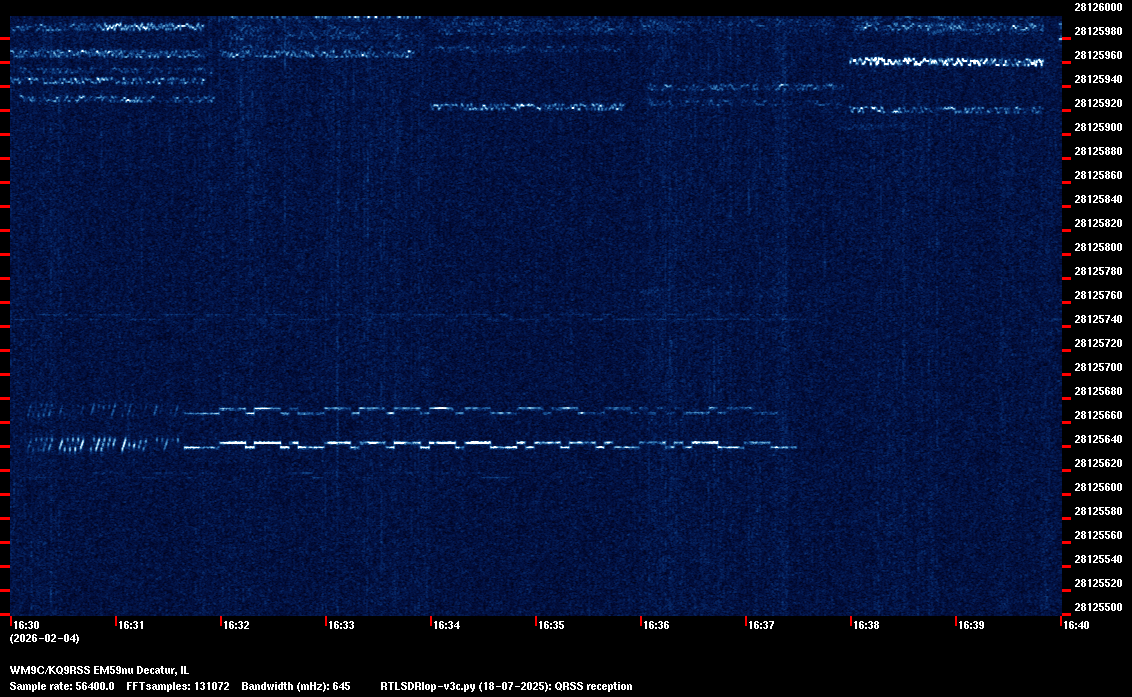Select the 16:34 time marker
The width and height of the screenshot is (1132, 697).
[x=446, y=625]
